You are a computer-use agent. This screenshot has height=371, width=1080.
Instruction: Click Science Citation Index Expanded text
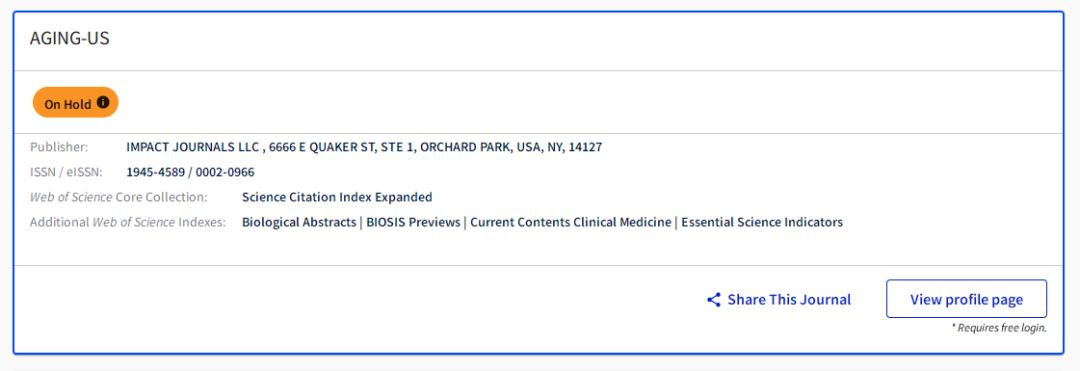[x=338, y=198]
